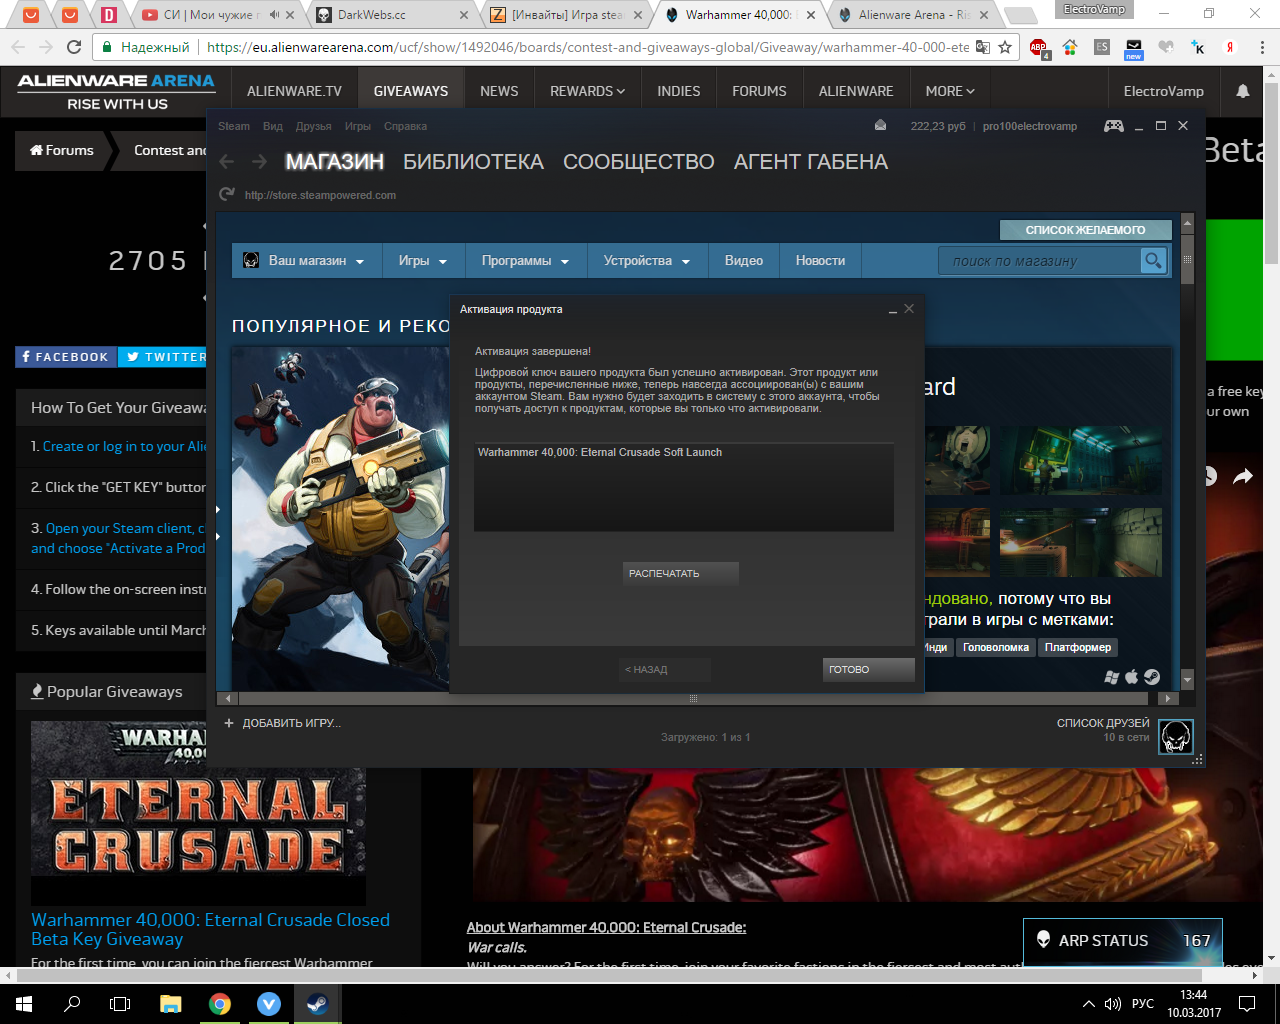Click the Steam store search field
The width and height of the screenshot is (1280, 1024).
click(x=1038, y=261)
